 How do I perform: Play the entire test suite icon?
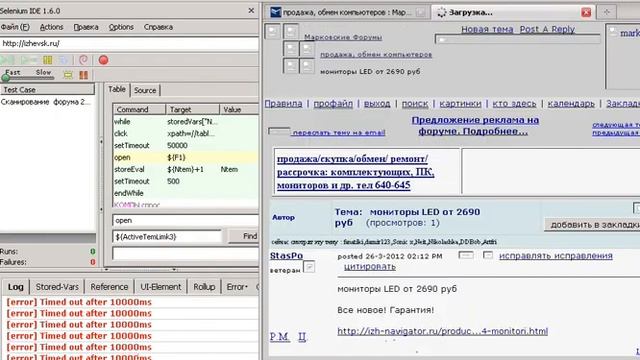click(8, 60)
